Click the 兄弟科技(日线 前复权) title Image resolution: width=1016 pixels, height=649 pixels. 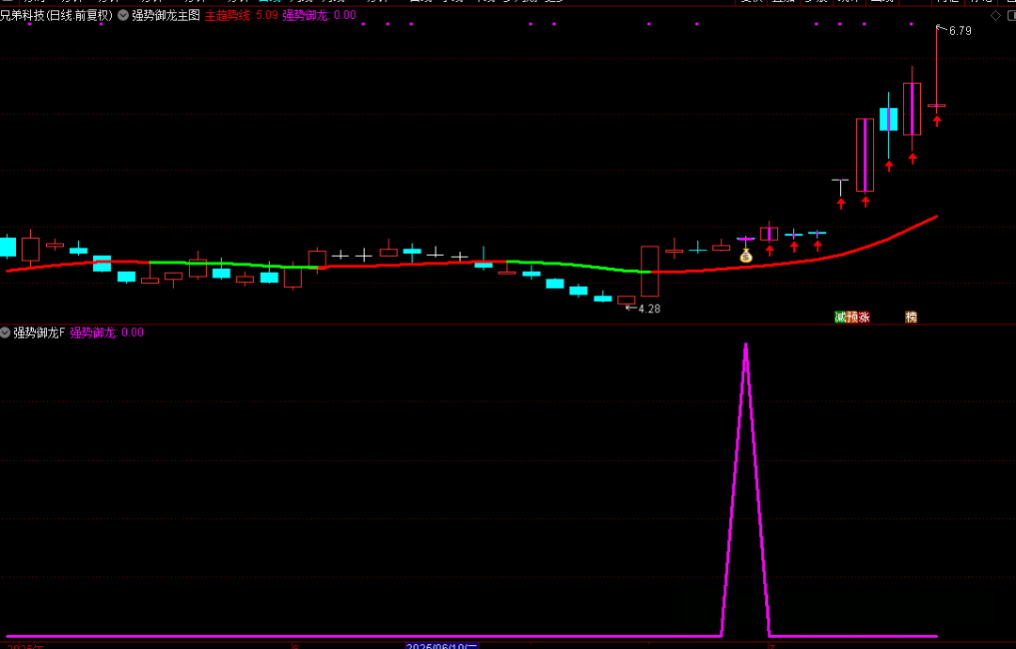(x=56, y=16)
